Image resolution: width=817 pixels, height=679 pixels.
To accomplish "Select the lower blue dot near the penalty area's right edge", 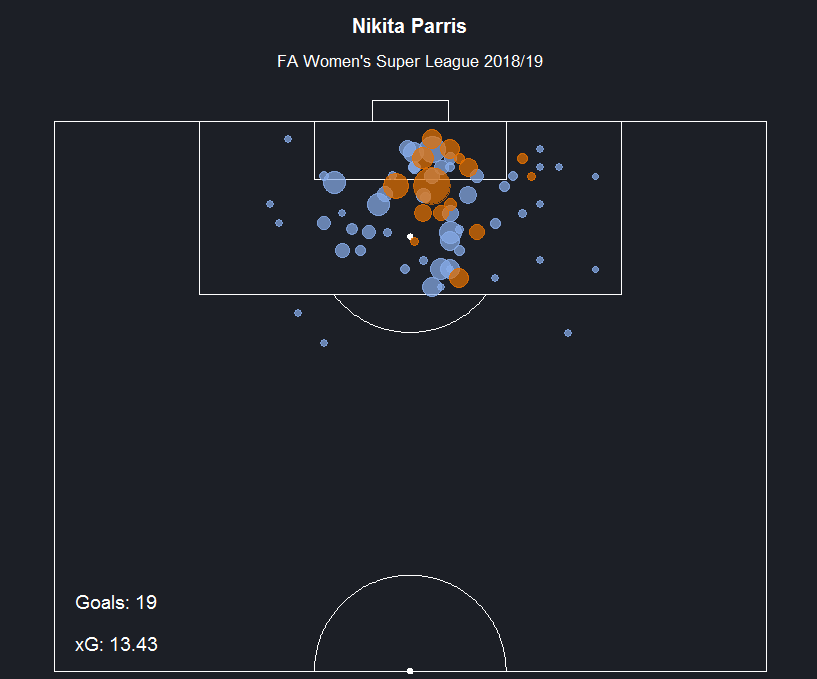I will pyautogui.click(x=596, y=269).
